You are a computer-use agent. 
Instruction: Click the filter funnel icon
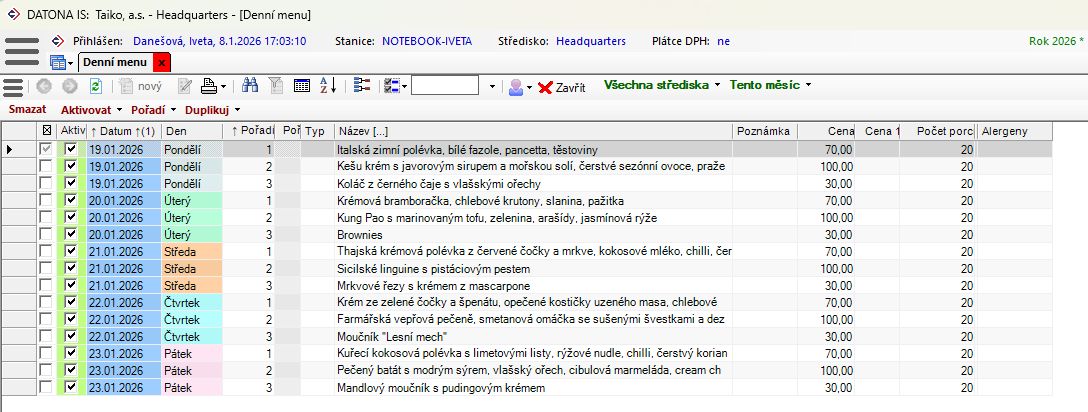pyautogui.click(x=276, y=87)
